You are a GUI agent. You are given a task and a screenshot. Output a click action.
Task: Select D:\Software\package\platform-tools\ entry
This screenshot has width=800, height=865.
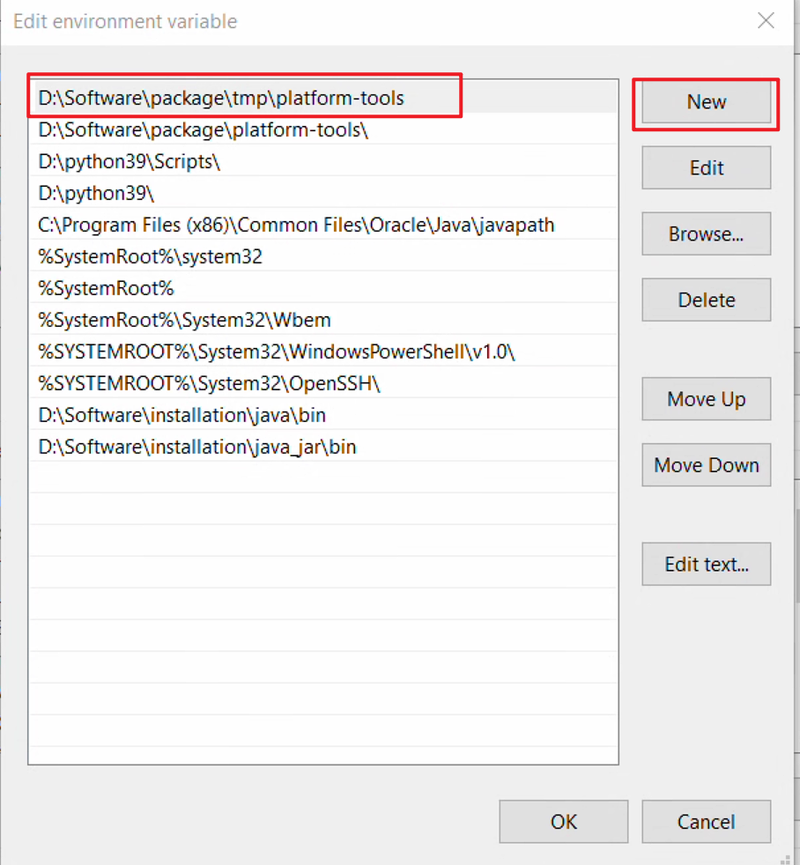pos(323,130)
